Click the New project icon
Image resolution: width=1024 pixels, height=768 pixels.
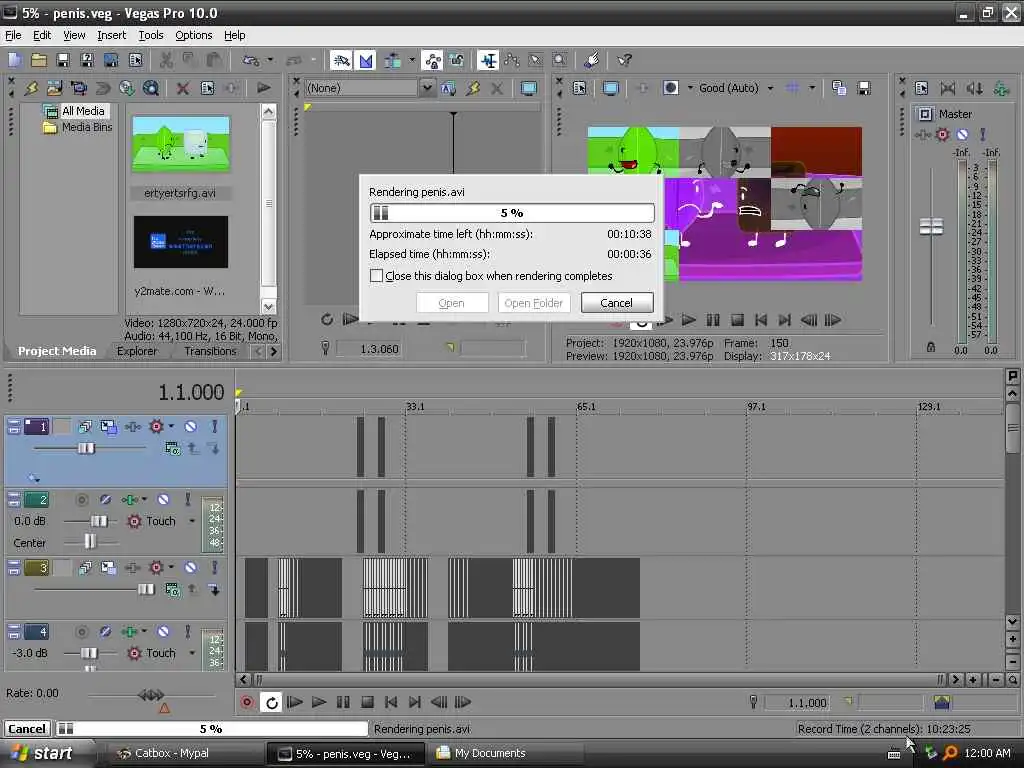[x=14, y=61]
